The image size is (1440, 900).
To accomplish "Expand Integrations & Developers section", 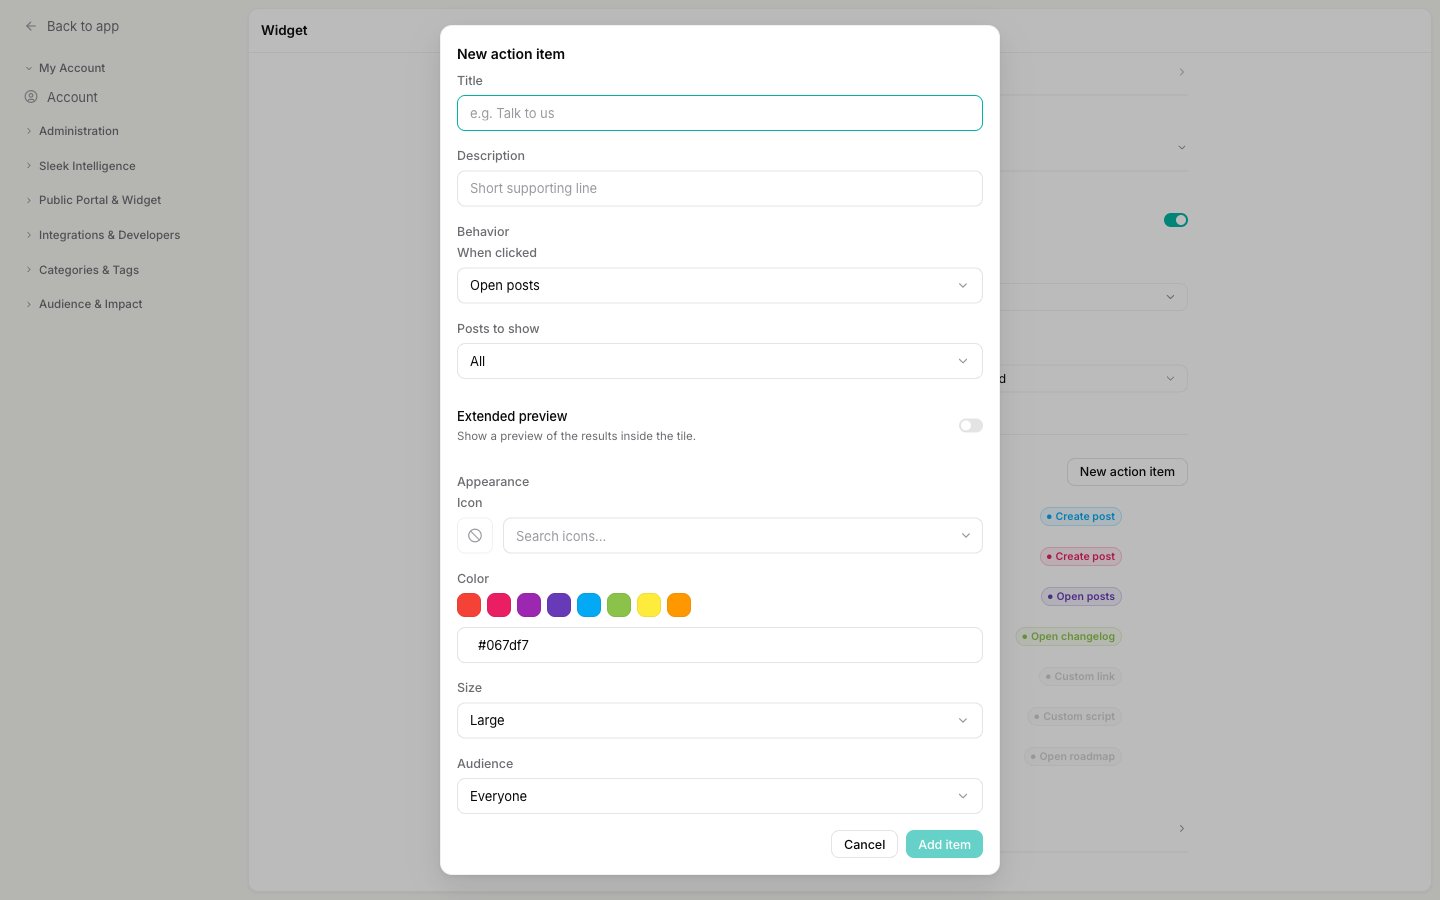I will (x=102, y=235).
